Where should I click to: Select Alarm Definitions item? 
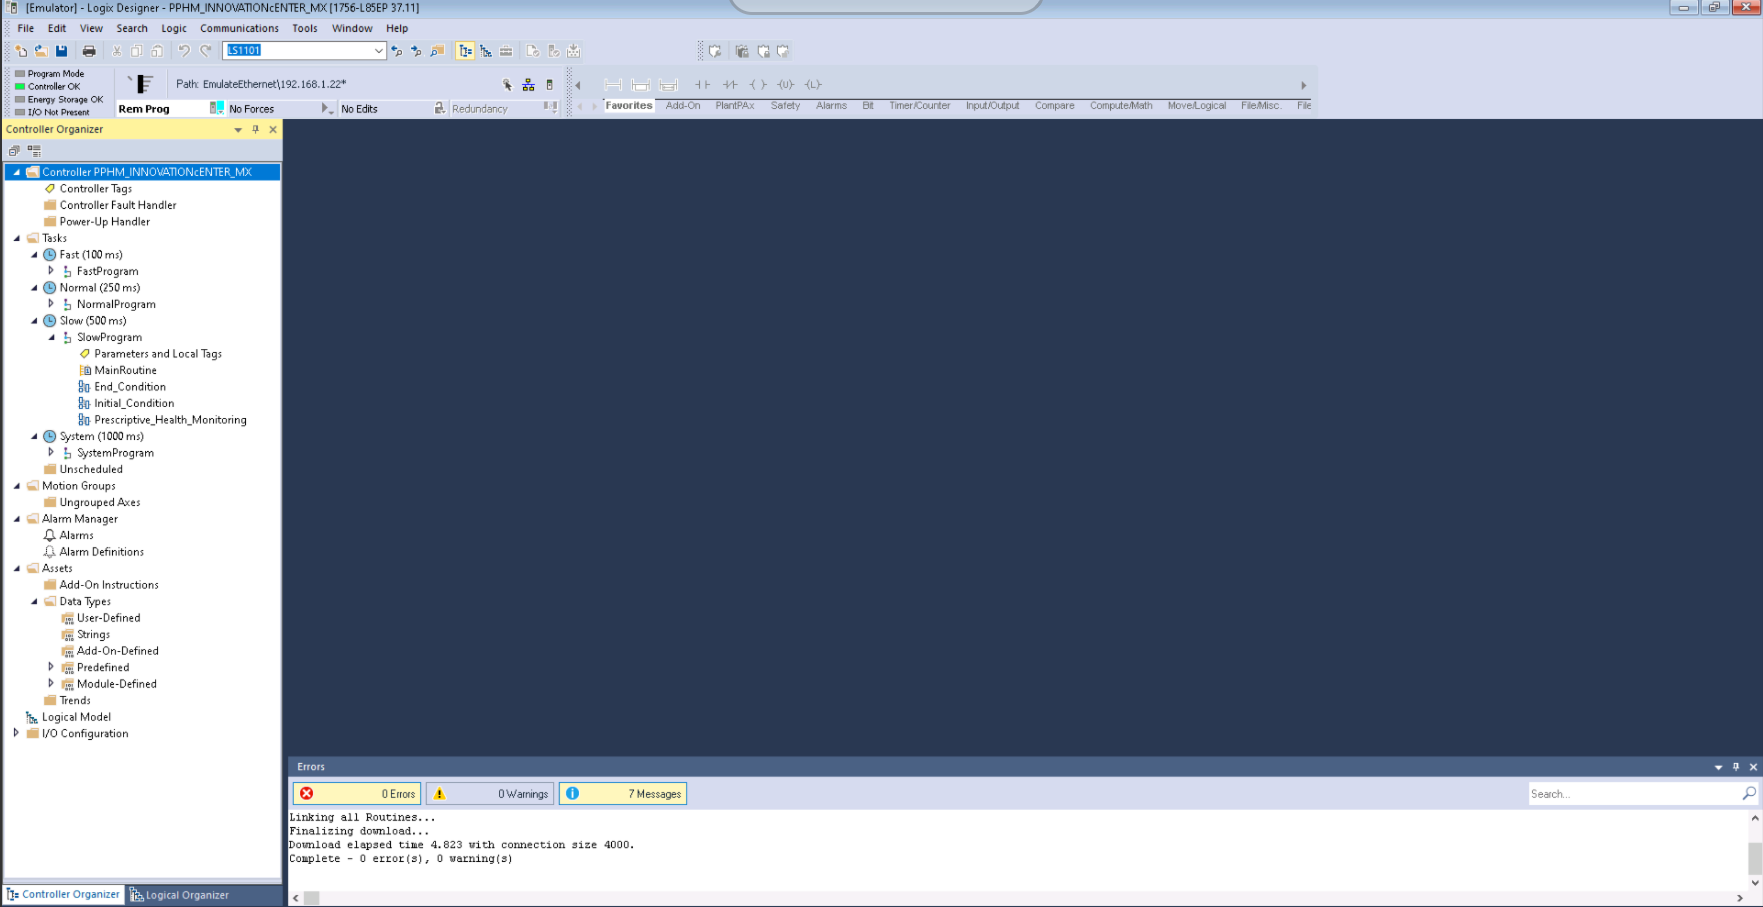[102, 552]
